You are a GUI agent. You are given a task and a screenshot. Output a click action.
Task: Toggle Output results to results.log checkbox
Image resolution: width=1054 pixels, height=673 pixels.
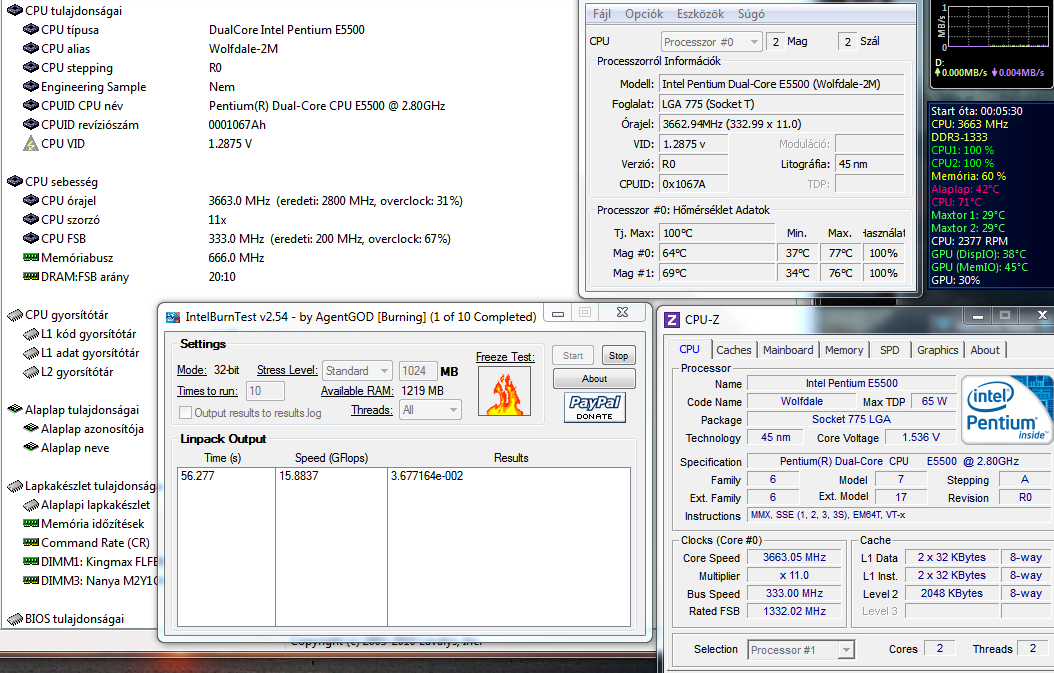coord(186,412)
